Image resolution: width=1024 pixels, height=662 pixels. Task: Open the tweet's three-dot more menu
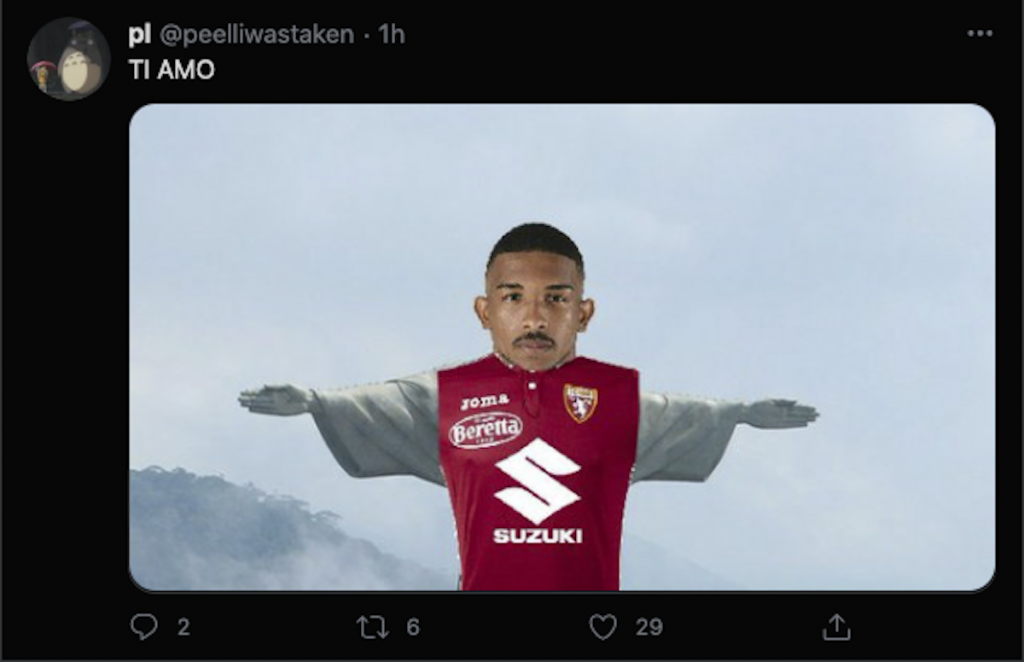point(980,34)
